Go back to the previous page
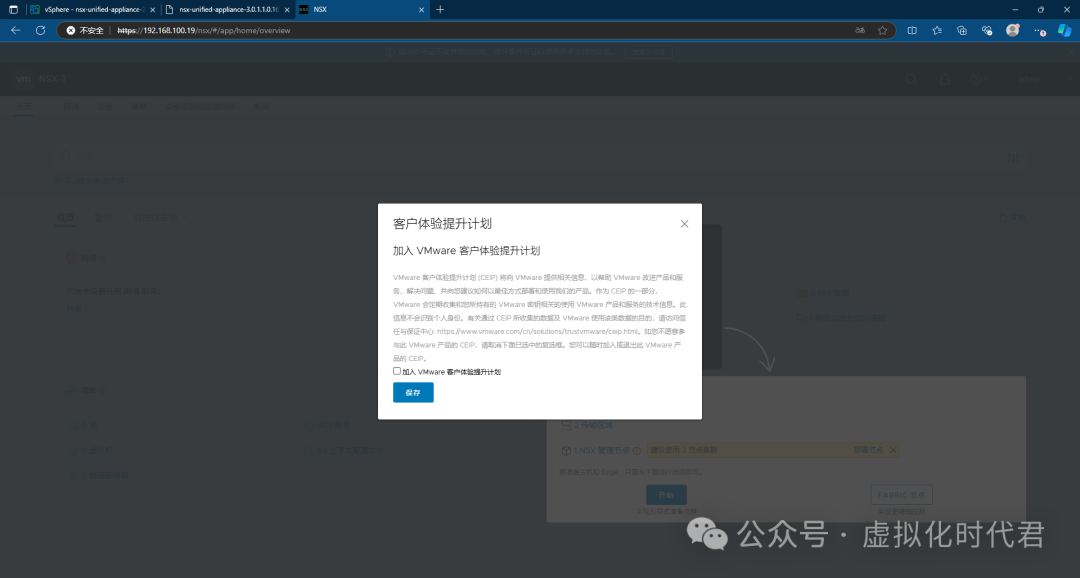Image resolution: width=1080 pixels, height=578 pixels. tap(15, 30)
